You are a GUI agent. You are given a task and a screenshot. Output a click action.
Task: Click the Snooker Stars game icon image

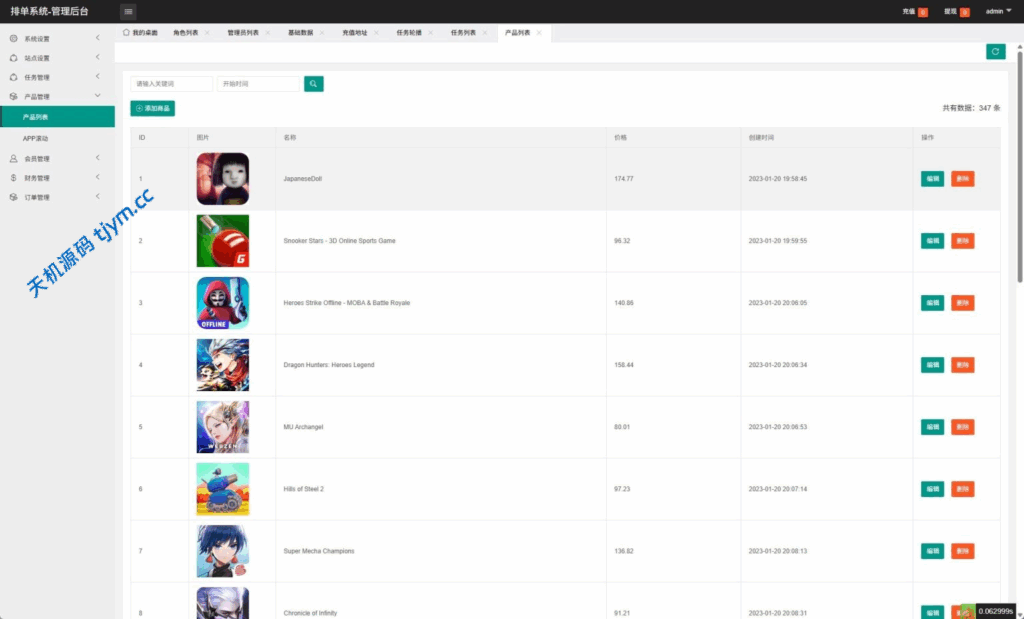click(222, 241)
